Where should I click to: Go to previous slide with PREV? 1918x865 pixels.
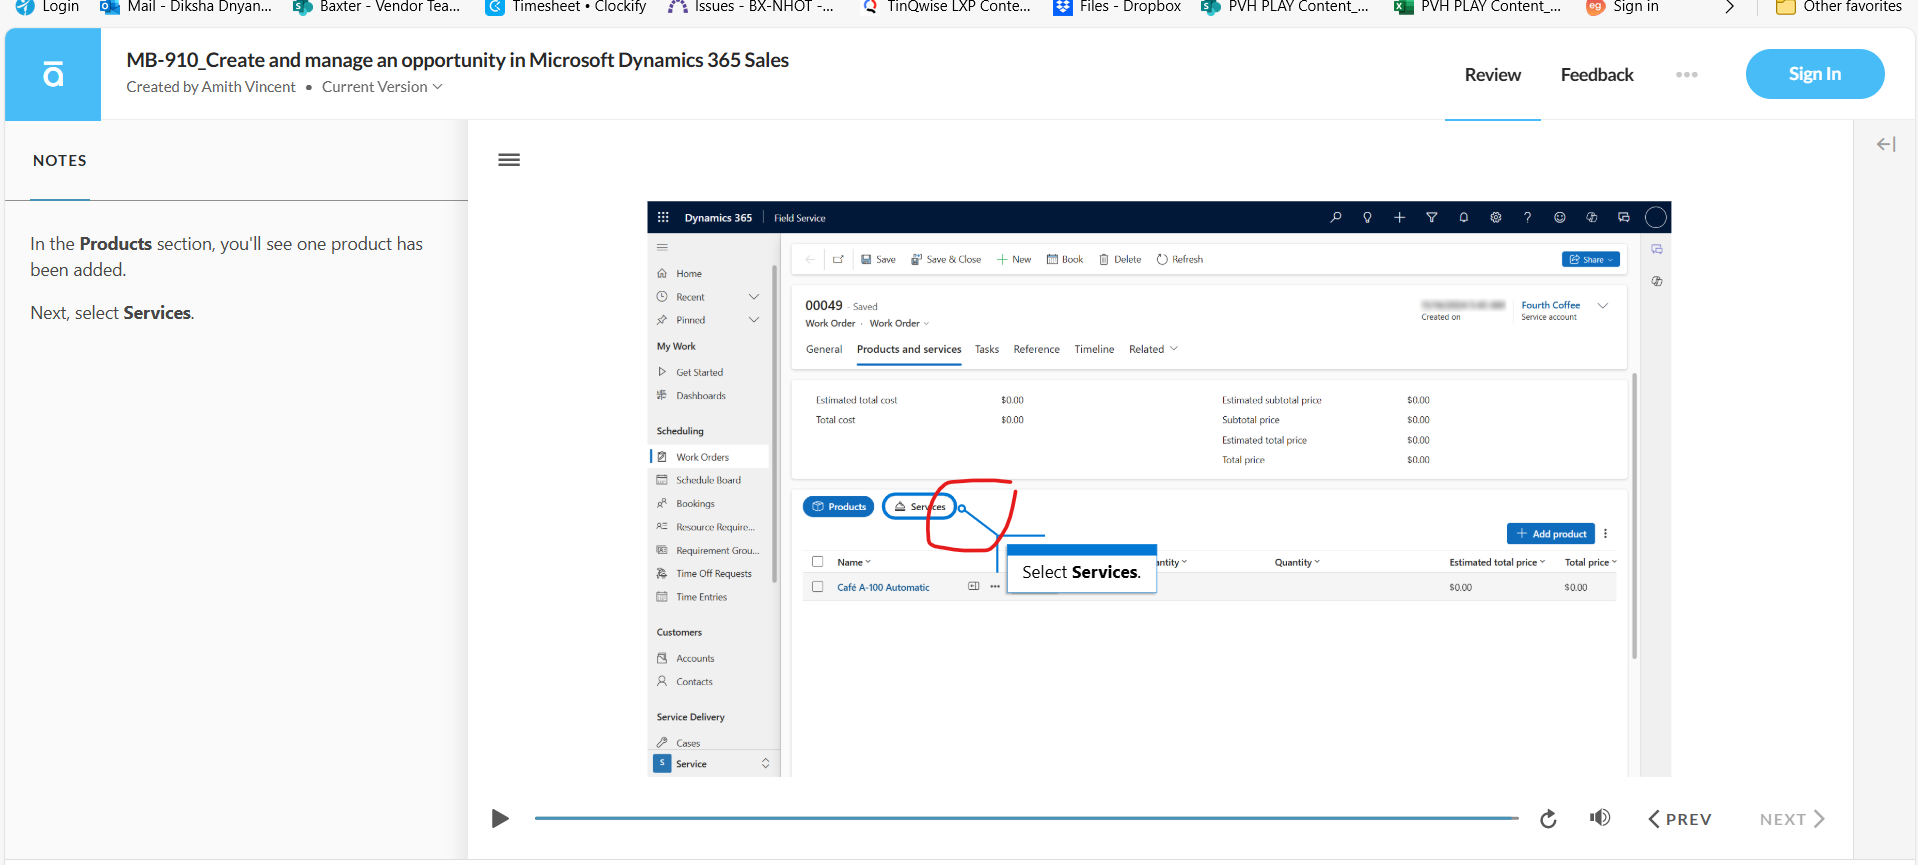click(x=1679, y=819)
